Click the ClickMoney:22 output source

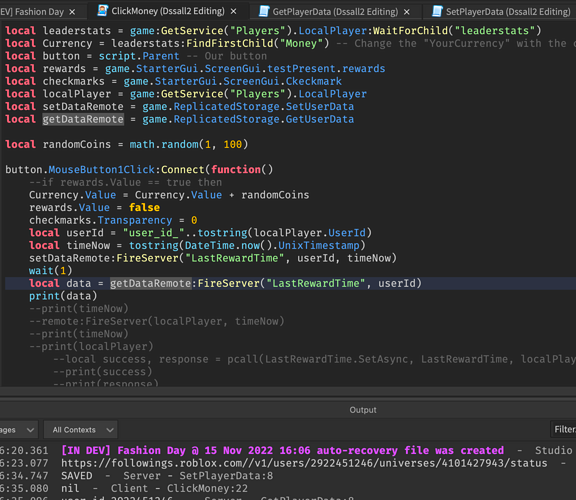tap(207, 488)
